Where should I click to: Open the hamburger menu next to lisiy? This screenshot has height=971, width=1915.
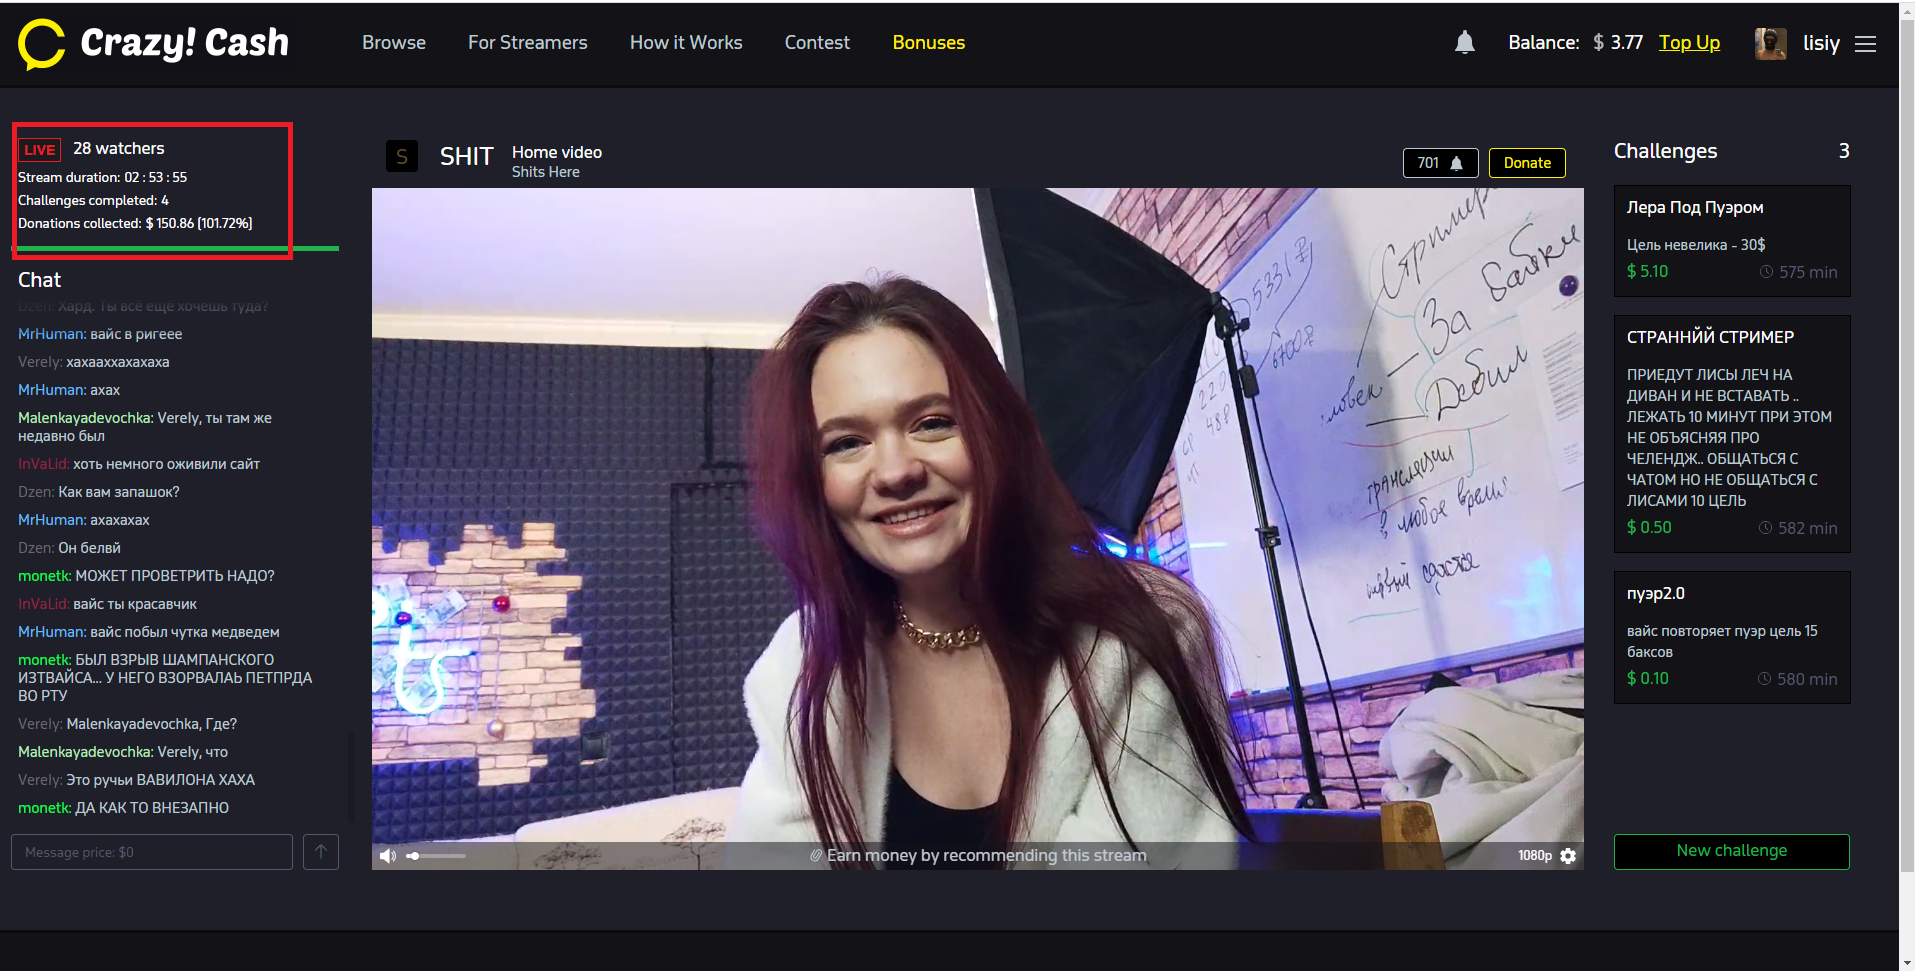pyautogui.click(x=1865, y=44)
